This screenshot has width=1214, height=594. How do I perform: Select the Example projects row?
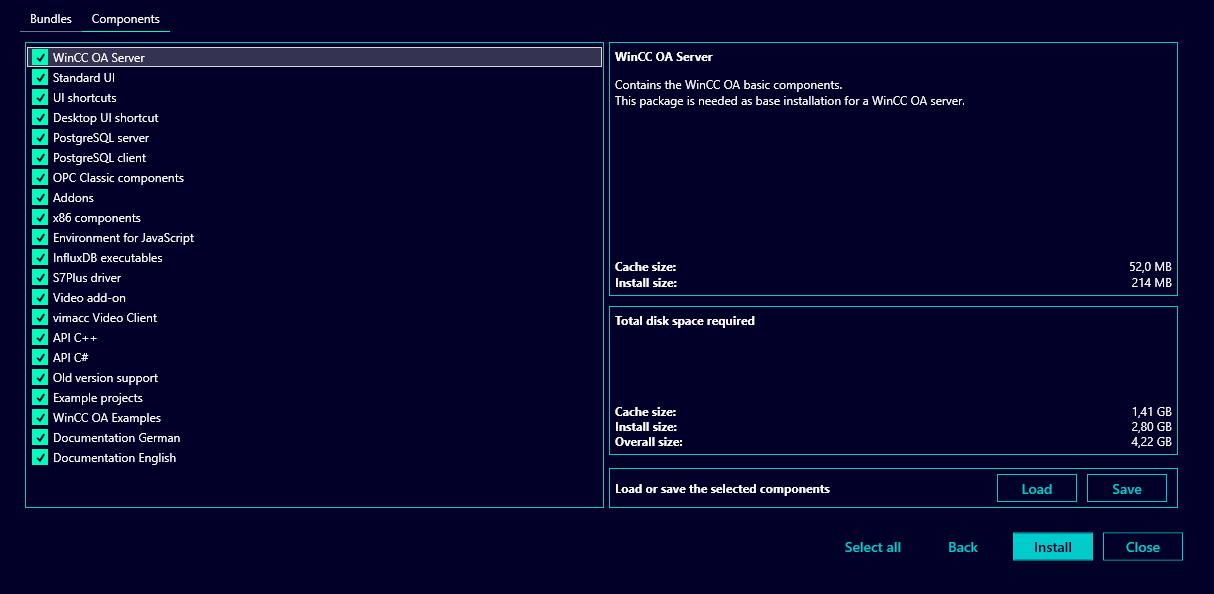98,398
